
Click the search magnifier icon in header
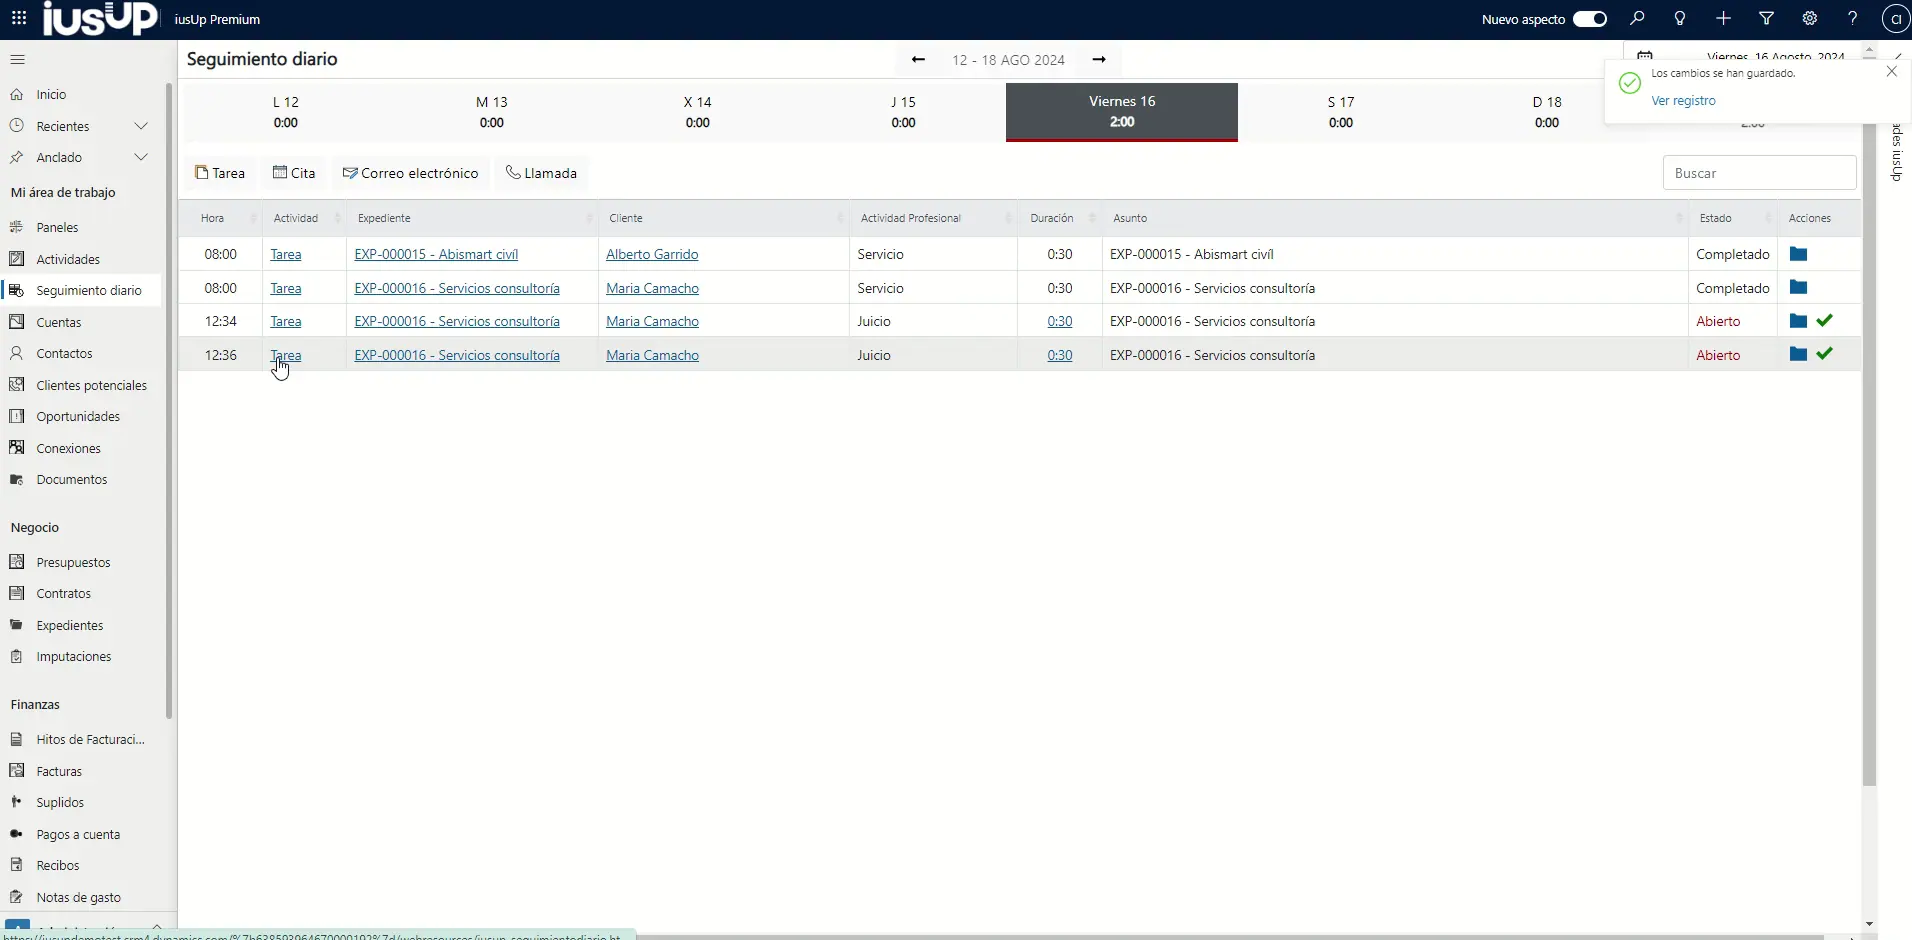(x=1637, y=19)
